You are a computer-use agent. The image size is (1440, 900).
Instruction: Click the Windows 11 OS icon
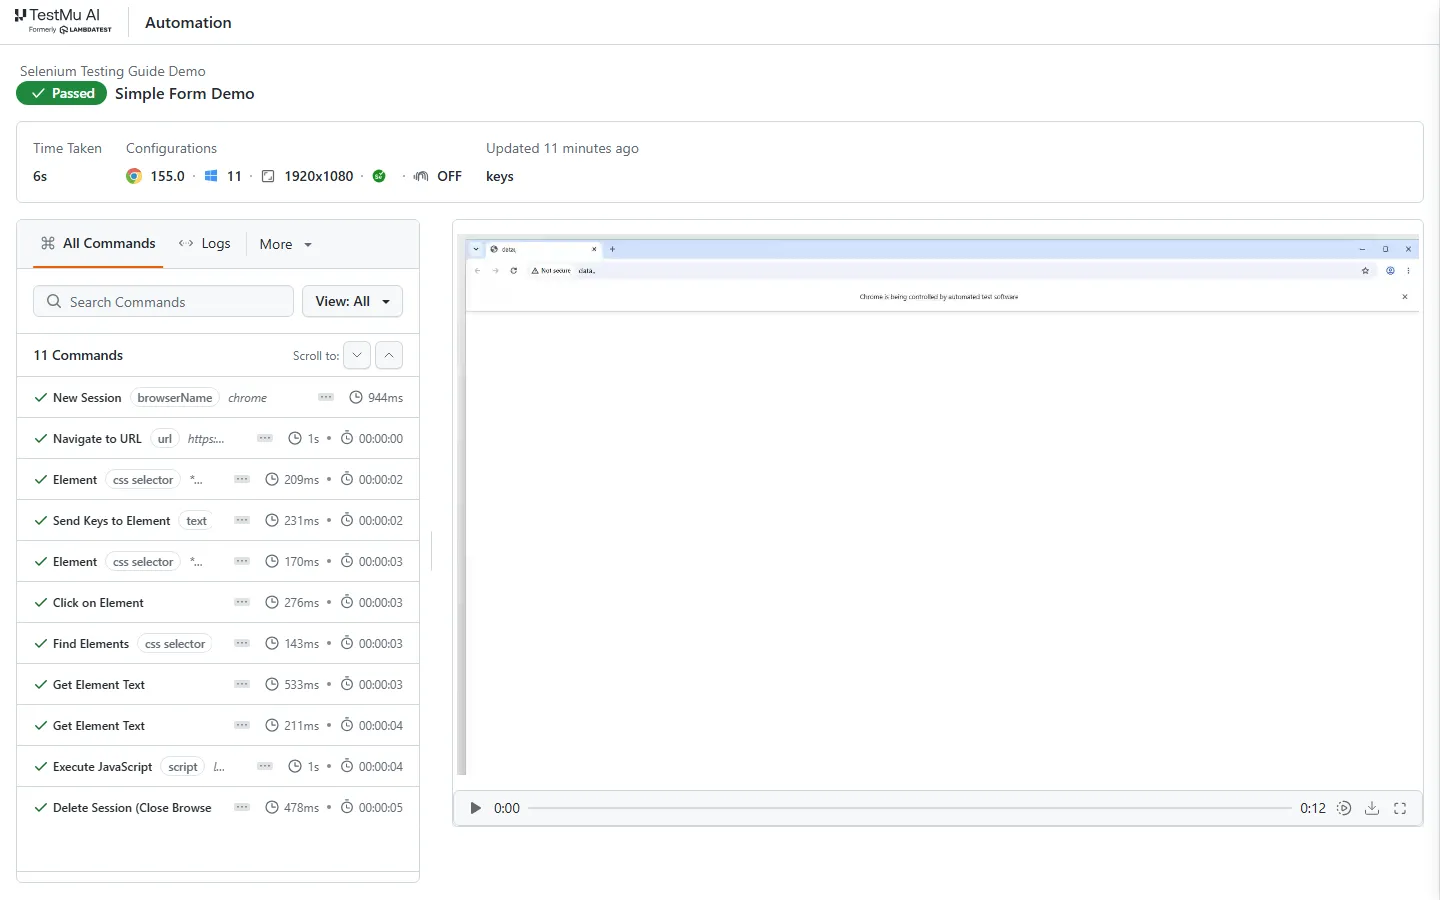tap(211, 176)
